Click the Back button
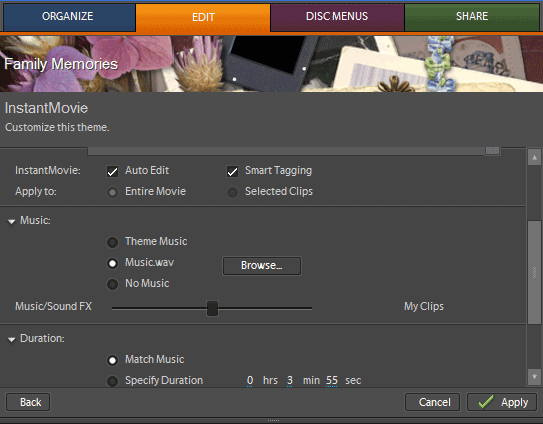Viewport: 543px width, 424px height. click(28, 402)
